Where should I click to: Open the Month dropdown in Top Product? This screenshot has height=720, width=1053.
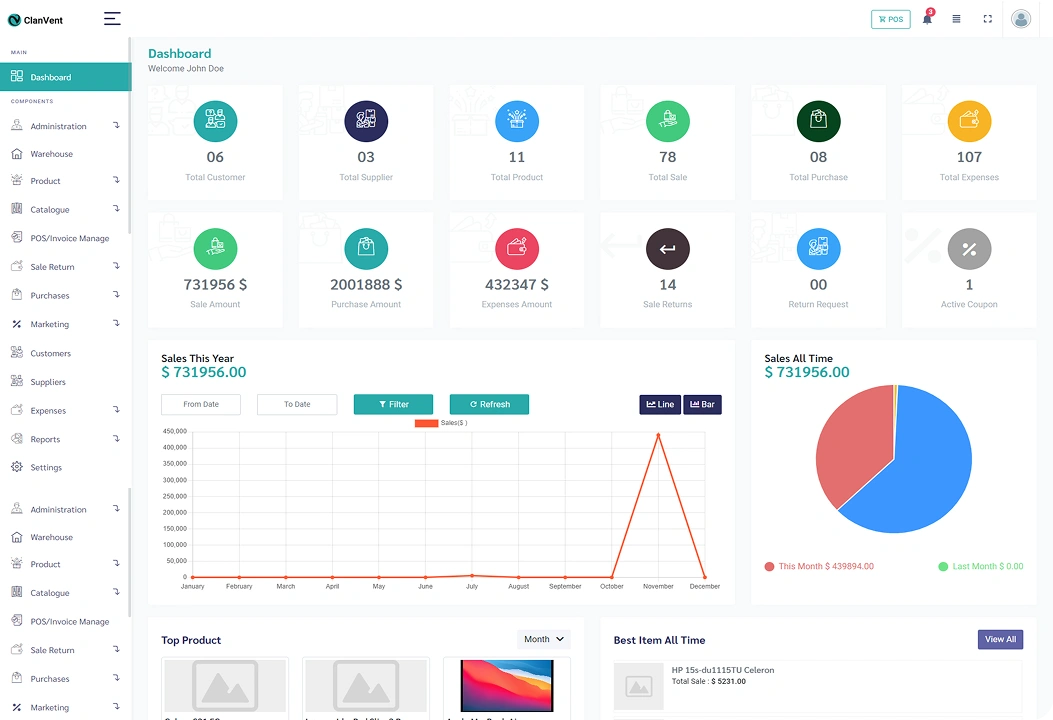click(x=544, y=639)
